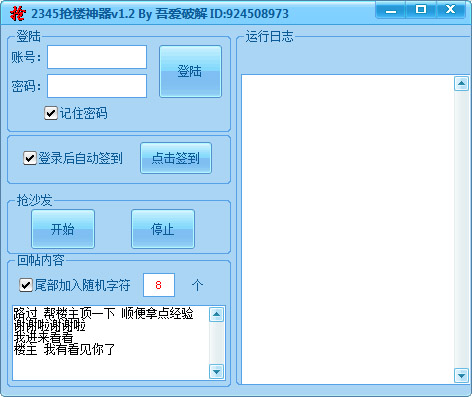Maximize the 2345抢楼神器 window

pos(421,10)
